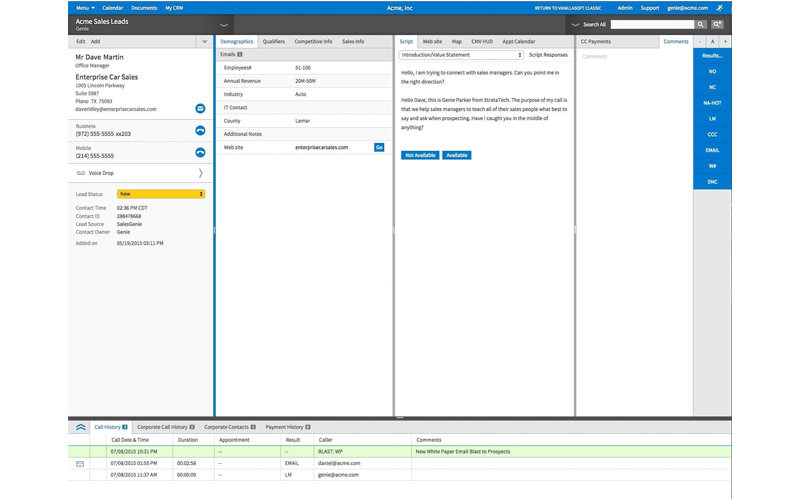Dial the Business phone number icon
Viewport: 800px width, 500px height.
(200, 131)
